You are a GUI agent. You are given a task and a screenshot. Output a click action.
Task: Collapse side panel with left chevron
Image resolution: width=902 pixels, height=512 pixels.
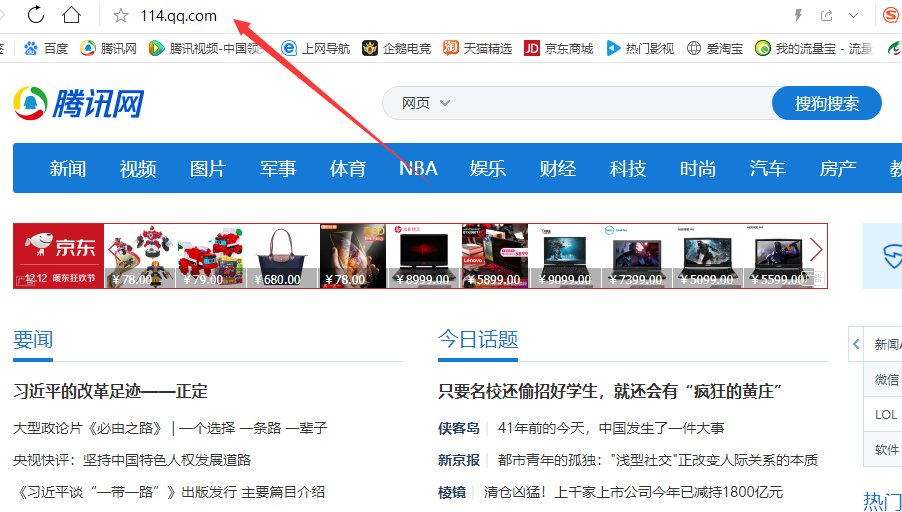point(856,344)
